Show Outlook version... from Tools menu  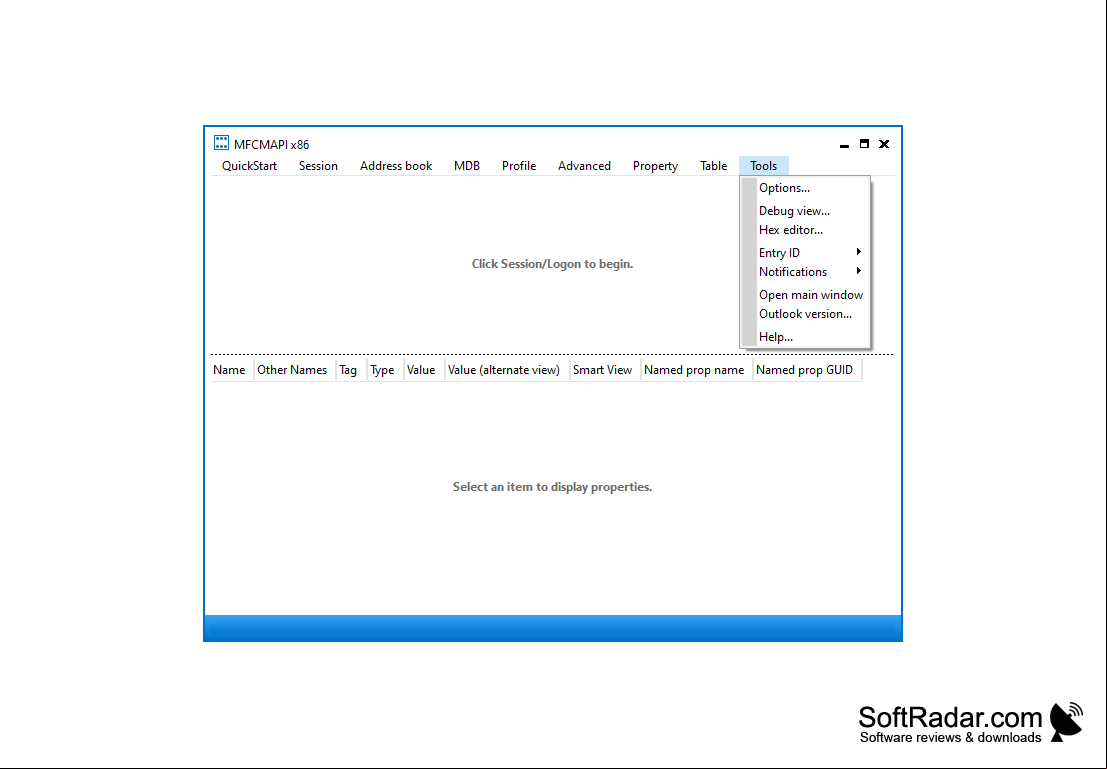806,314
